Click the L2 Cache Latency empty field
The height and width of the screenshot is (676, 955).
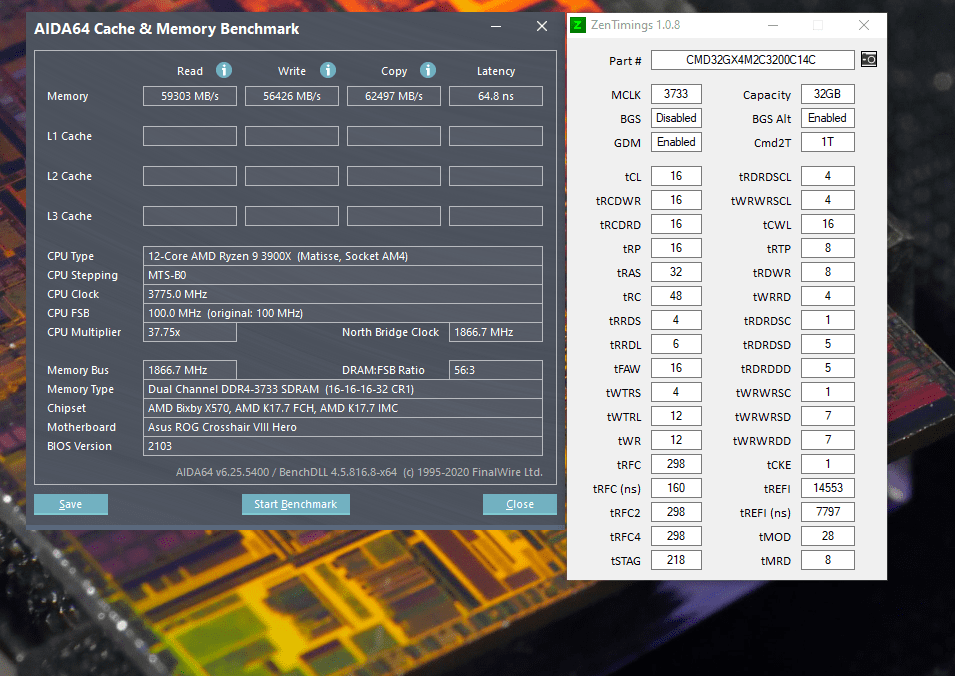click(496, 176)
